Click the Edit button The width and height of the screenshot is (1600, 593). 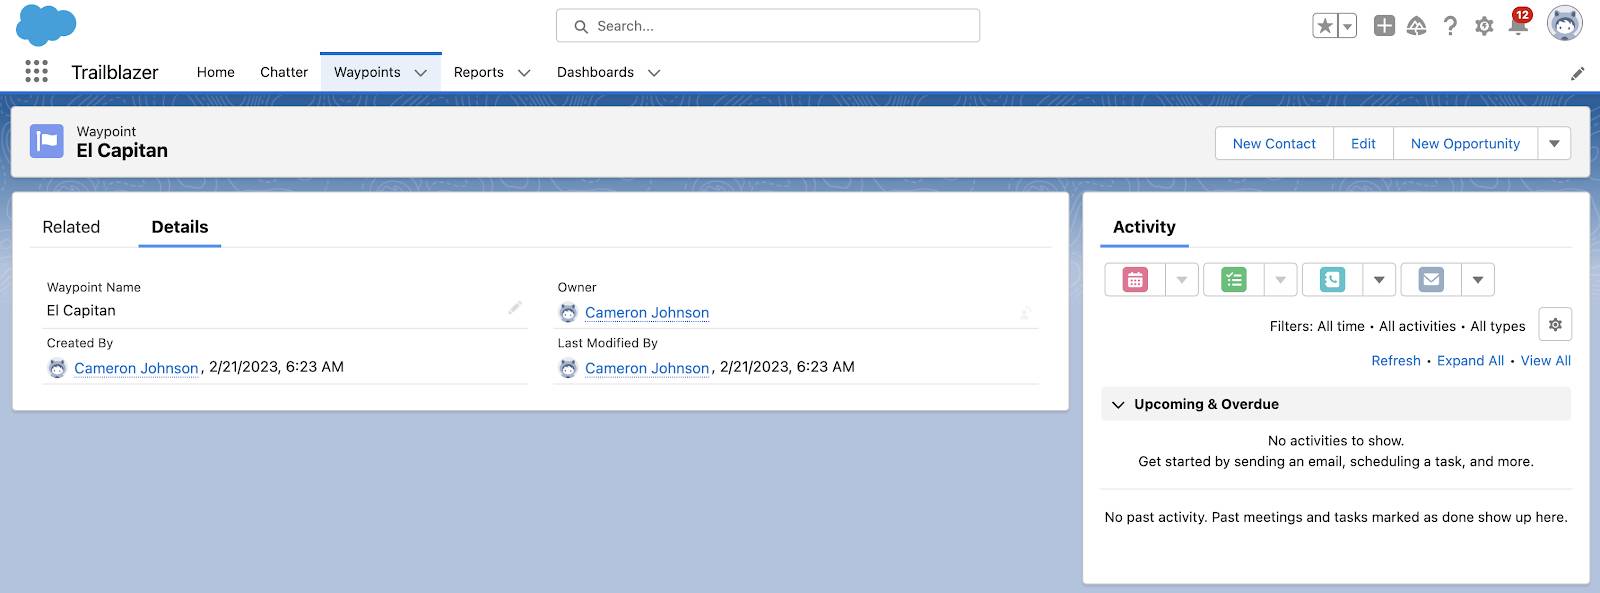click(x=1363, y=144)
